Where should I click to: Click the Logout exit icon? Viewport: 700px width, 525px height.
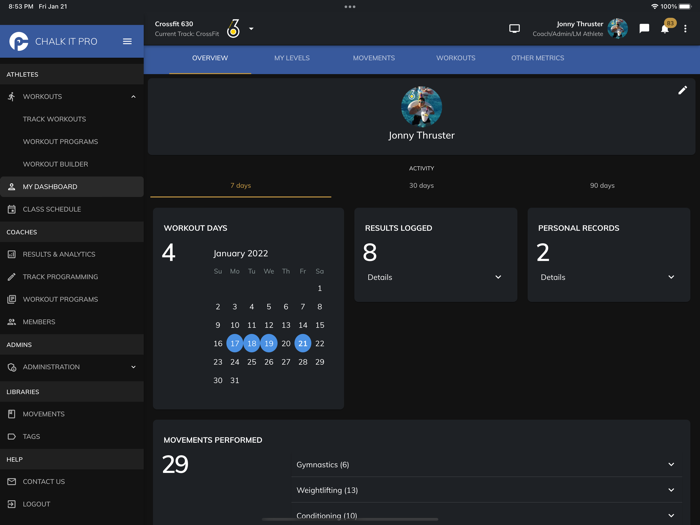(x=12, y=504)
